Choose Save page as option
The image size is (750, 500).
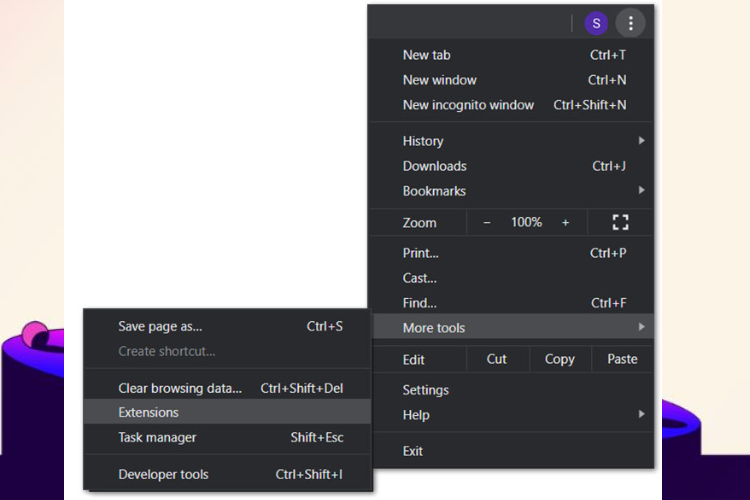point(227,326)
